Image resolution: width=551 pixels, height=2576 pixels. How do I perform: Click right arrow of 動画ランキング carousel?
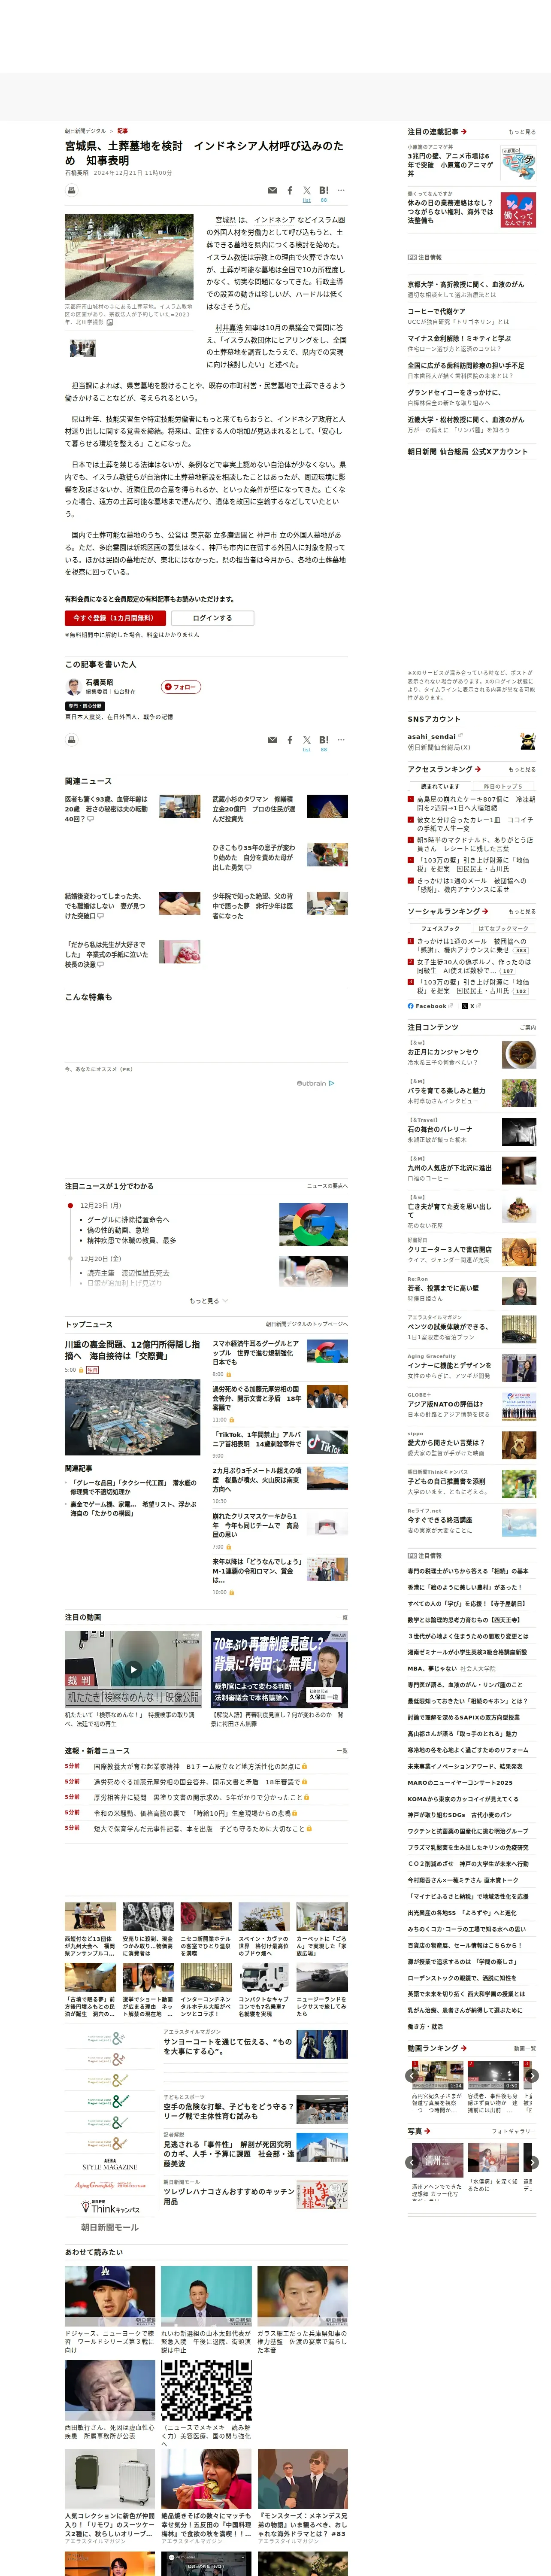[x=532, y=2076]
